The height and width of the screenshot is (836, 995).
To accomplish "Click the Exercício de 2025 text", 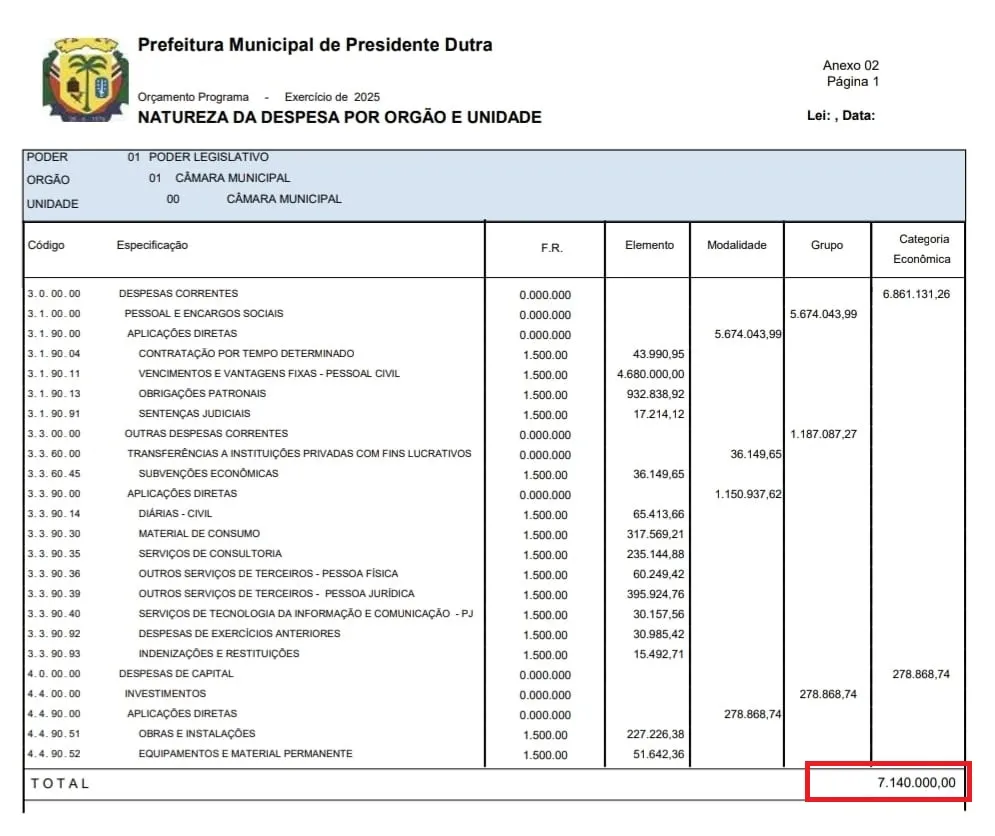I will (x=332, y=97).
